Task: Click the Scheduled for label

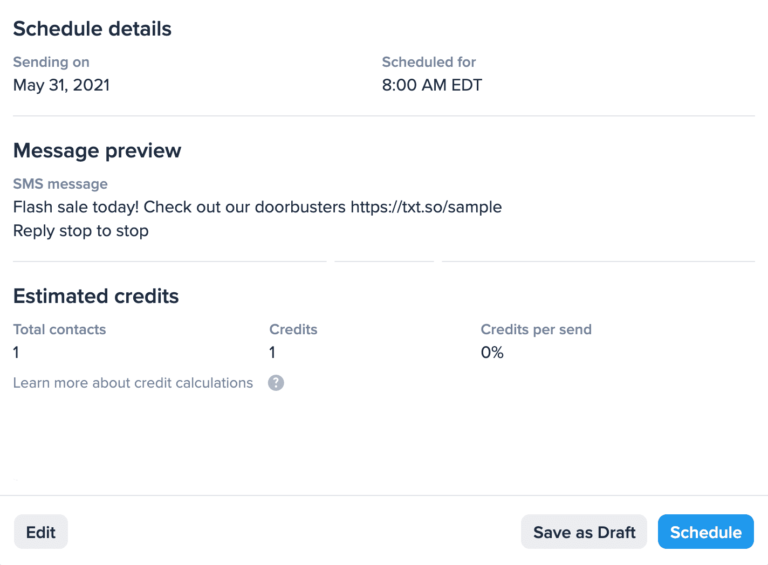Action: [x=429, y=62]
